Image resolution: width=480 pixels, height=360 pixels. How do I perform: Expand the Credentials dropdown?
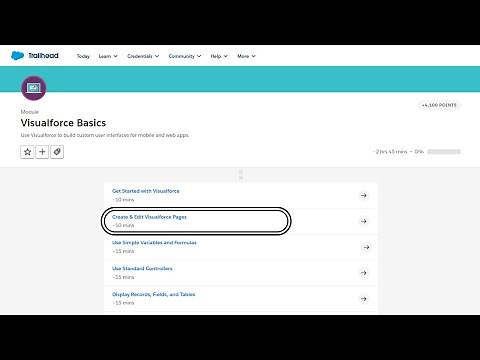click(x=143, y=56)
